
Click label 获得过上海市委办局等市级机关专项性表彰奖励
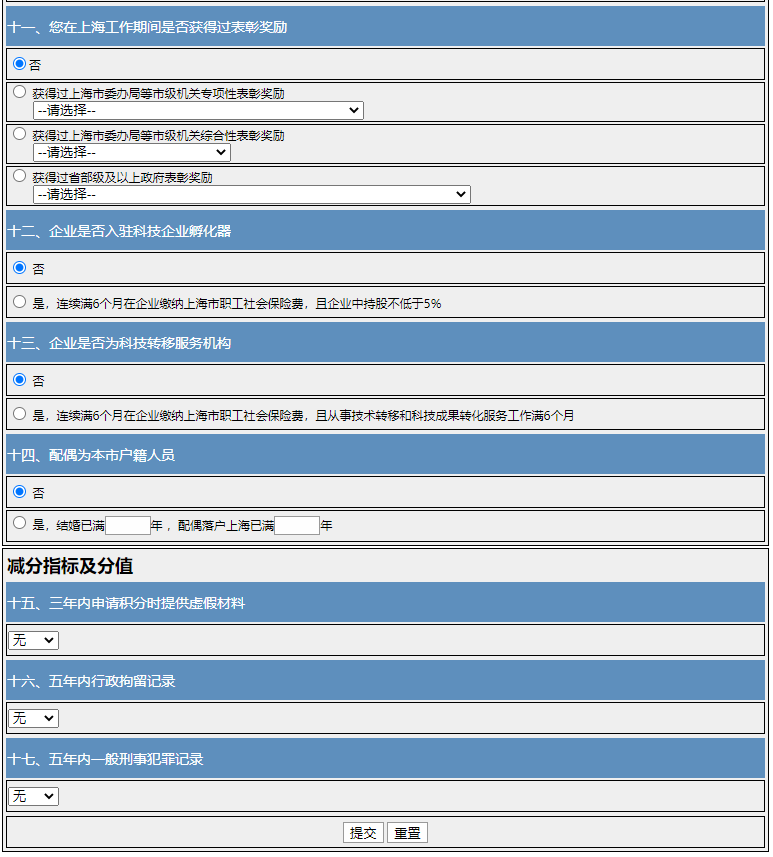point(159,93)
